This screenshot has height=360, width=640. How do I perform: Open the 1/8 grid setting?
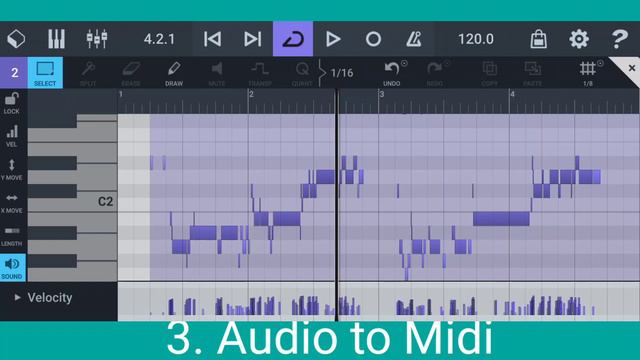[x=588, y=73]
